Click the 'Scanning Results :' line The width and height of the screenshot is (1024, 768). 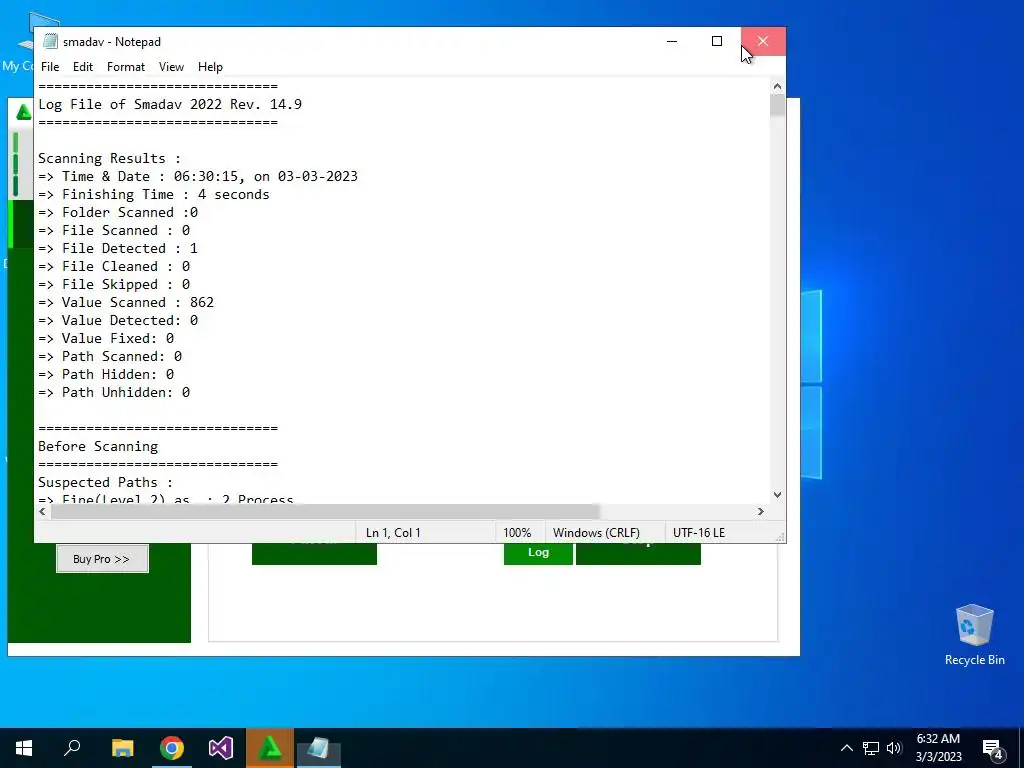click(x=109, y=159)
